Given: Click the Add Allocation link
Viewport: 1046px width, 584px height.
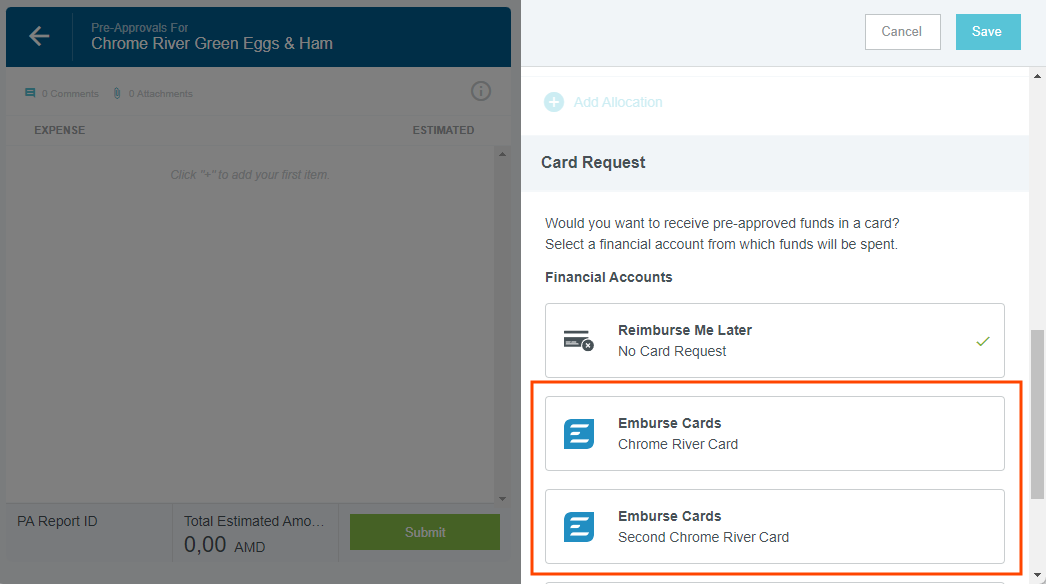Looking at the screenshot, I should 618,102.
